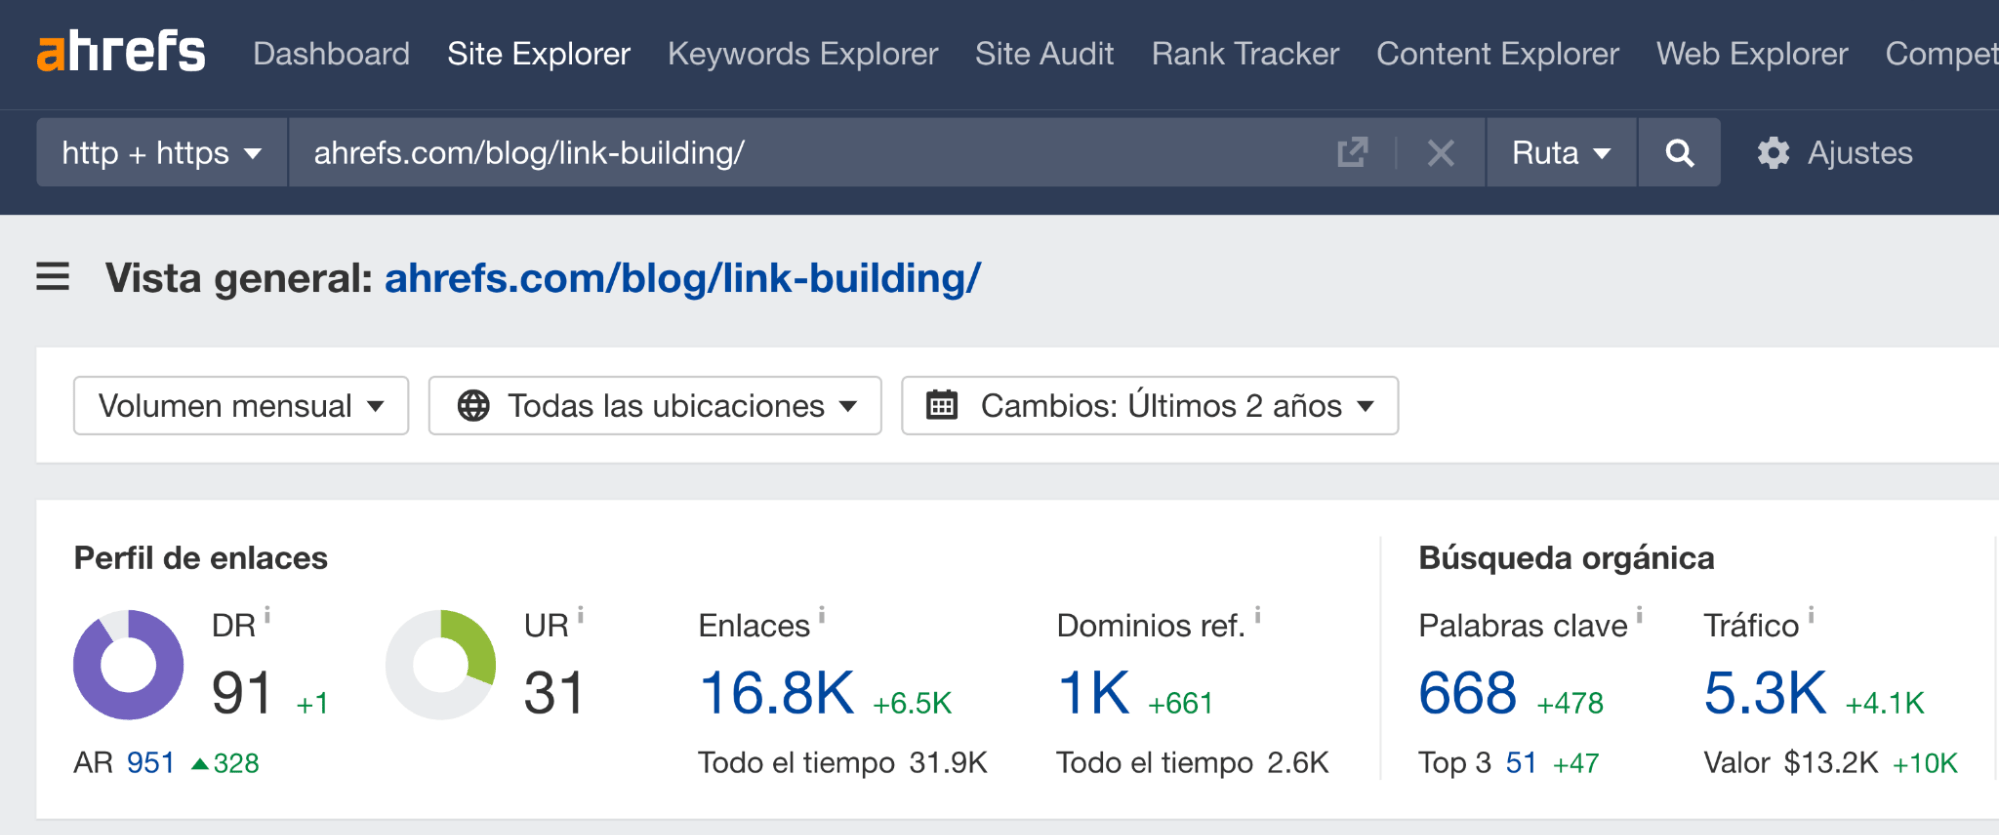Open Cambios: Últimos 2 años dropdown
This screenshot has height=835, width=1999.
(1150, 405)
